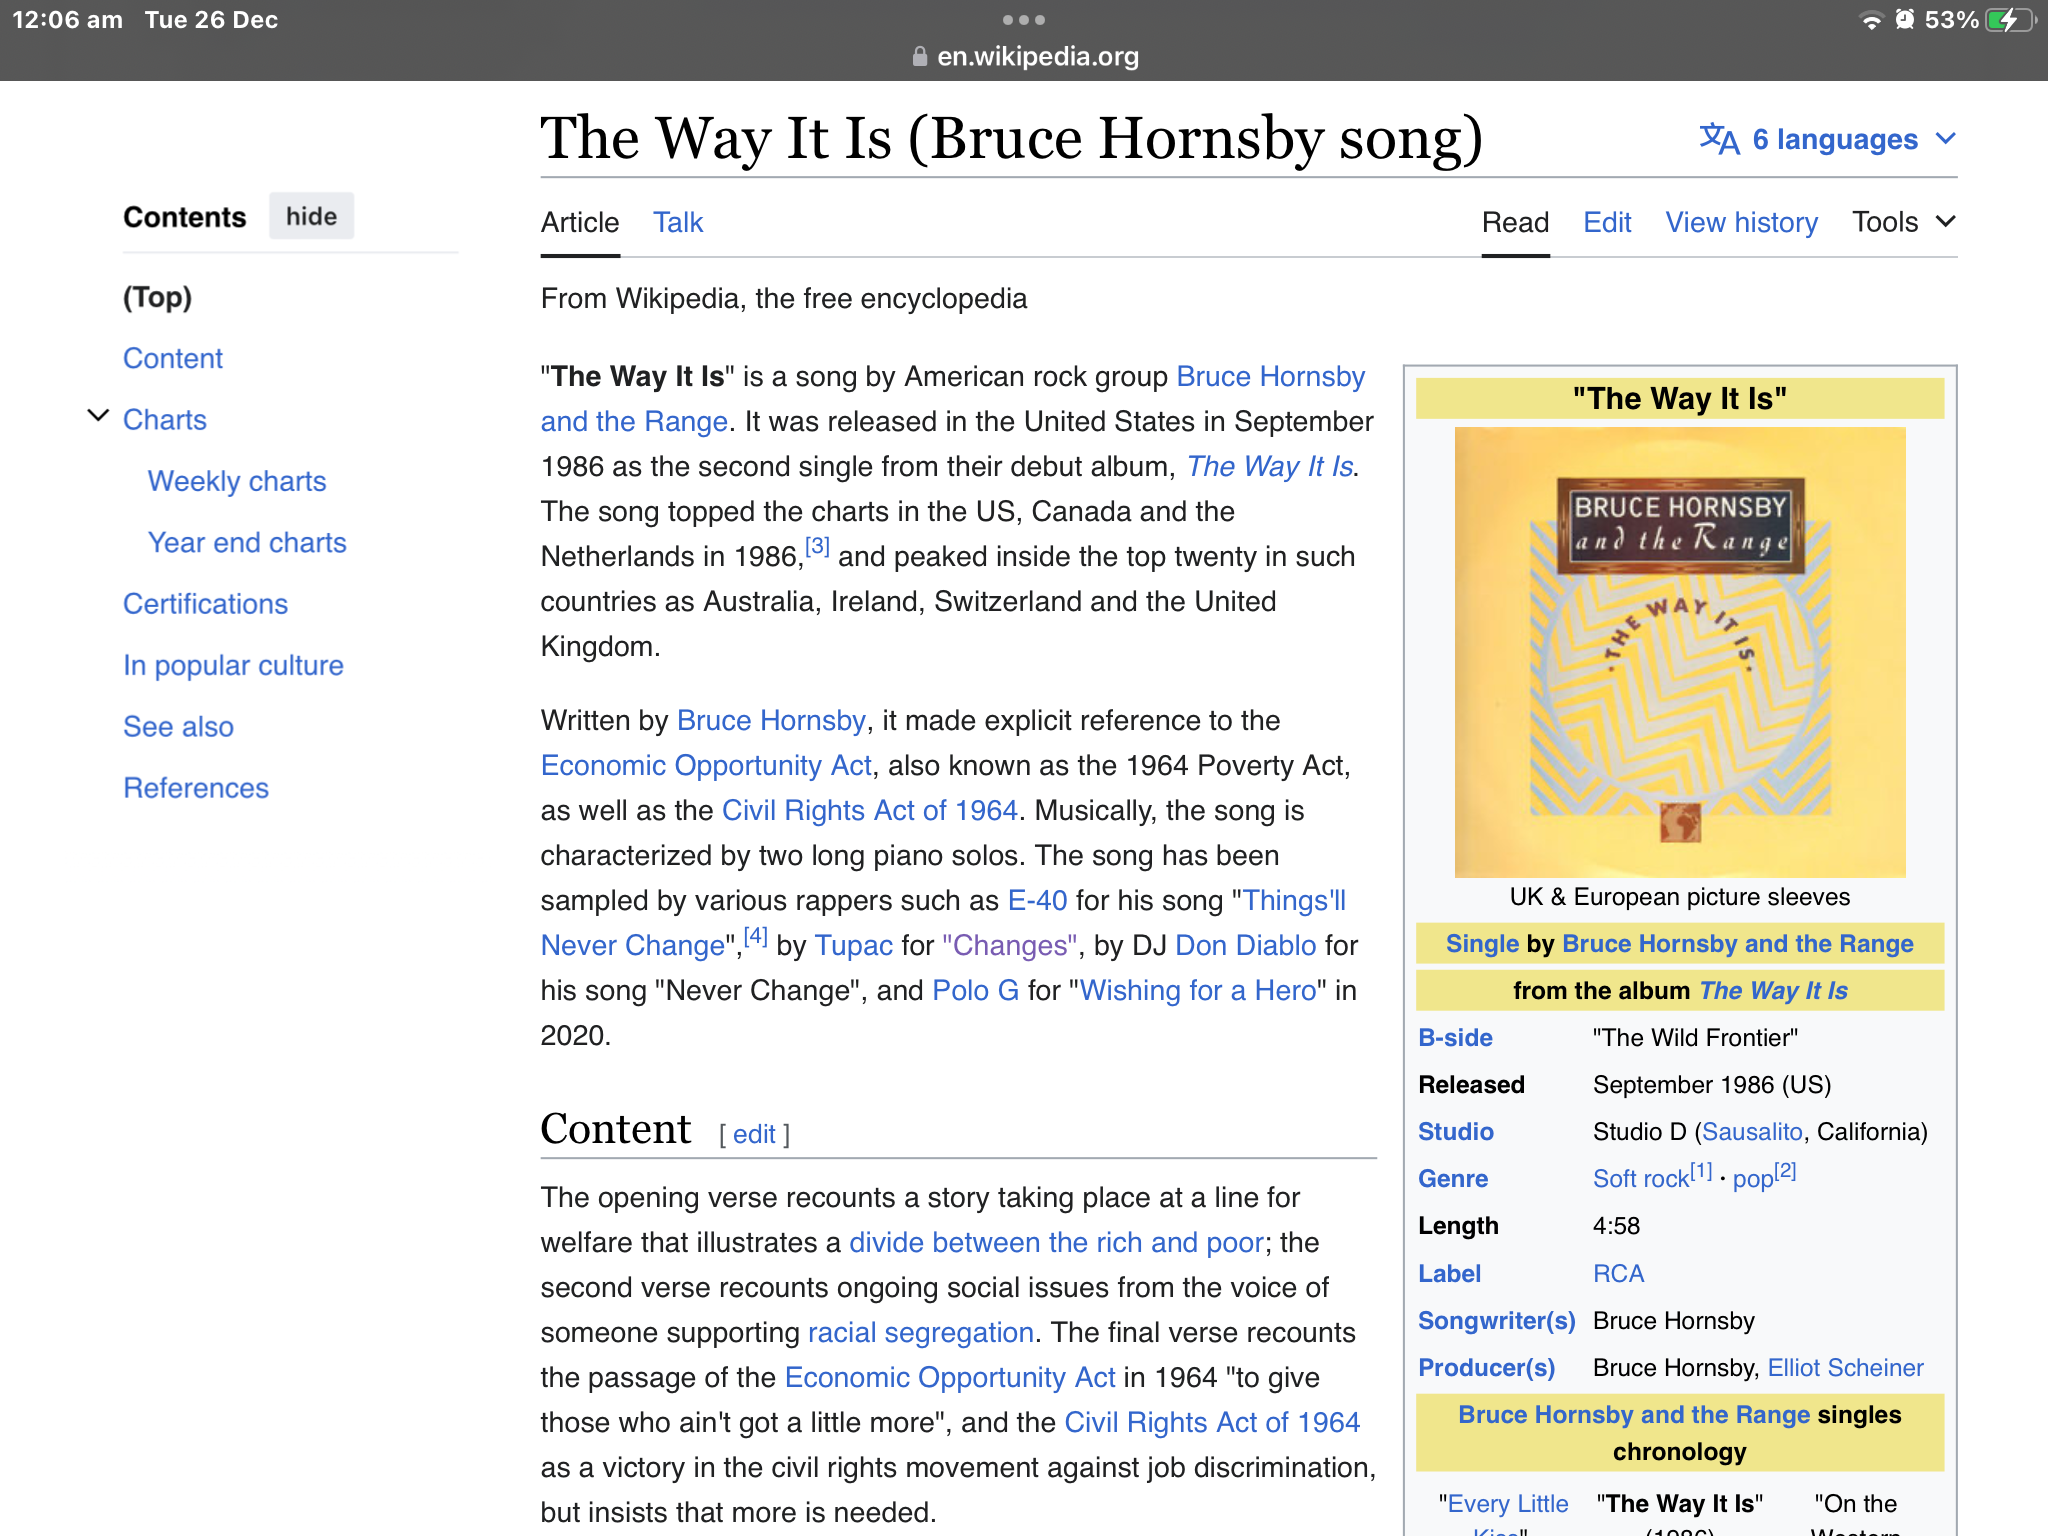
Task: Switch to the Talk tab
Action: pyautogui.click(x=677, y=222)
